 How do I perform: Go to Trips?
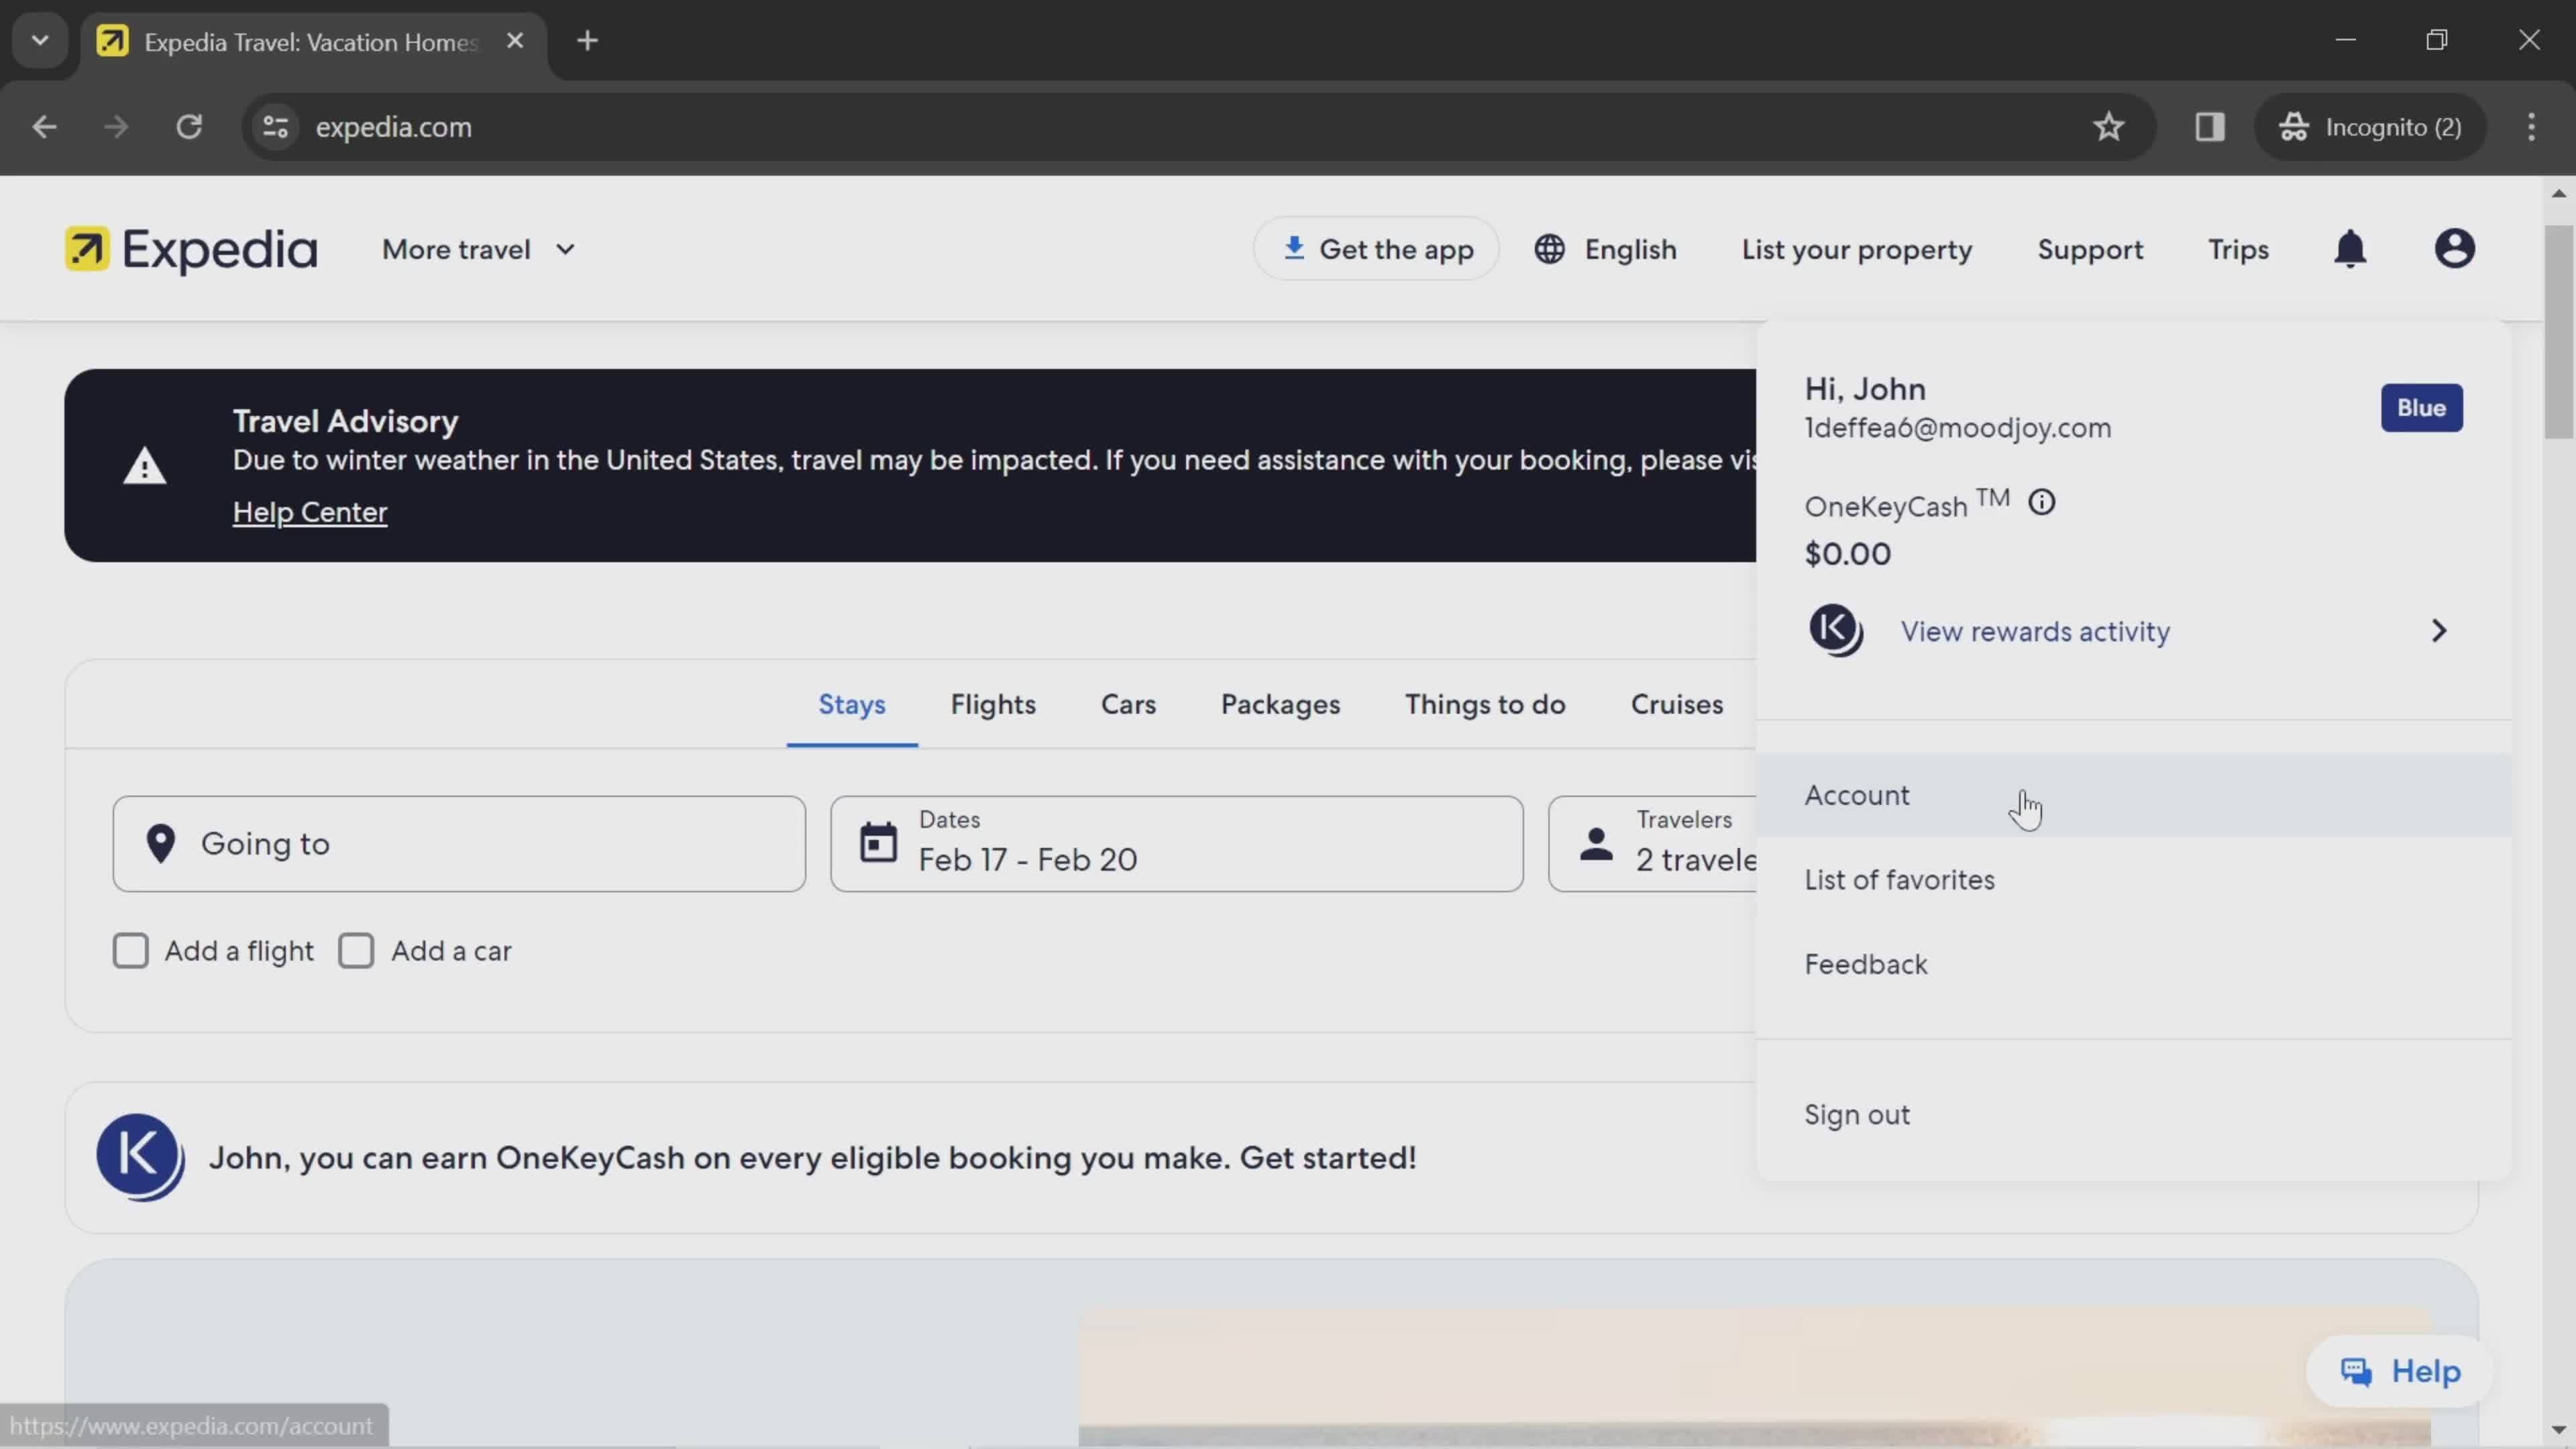point(2238,250)
